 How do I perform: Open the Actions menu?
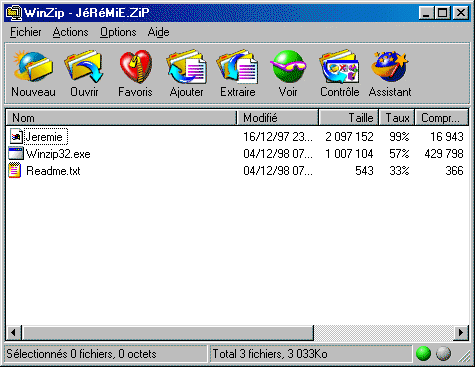(70, 32)
